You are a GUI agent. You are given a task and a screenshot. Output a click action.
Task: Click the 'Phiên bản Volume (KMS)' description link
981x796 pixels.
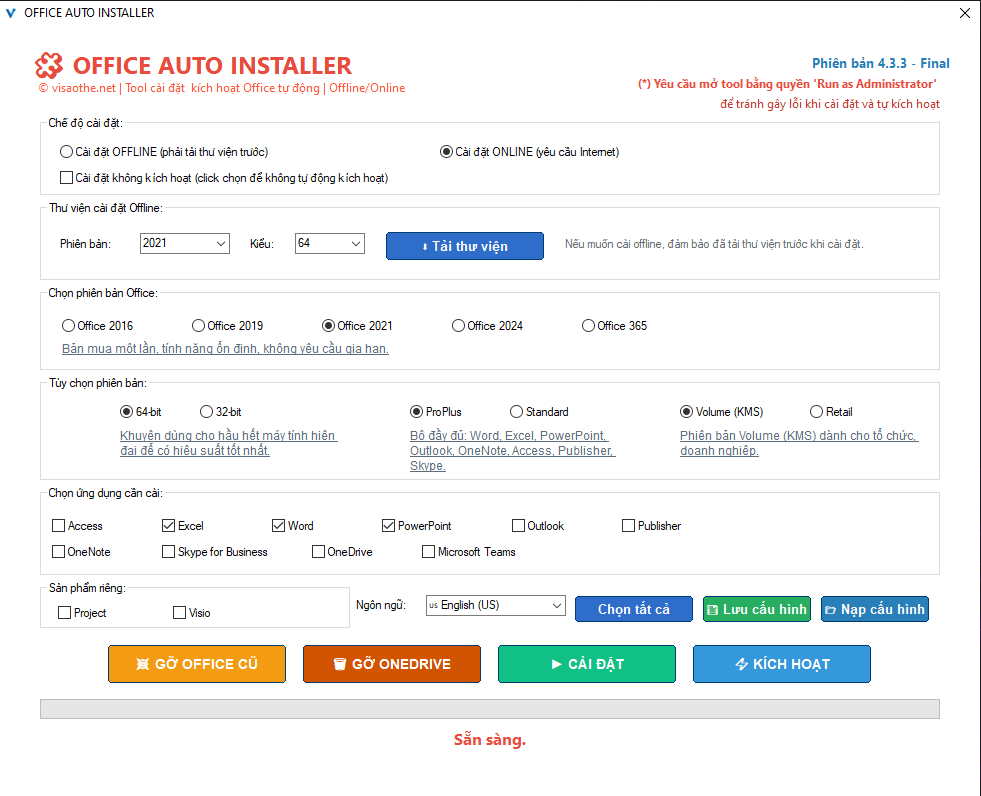(799, 443)
